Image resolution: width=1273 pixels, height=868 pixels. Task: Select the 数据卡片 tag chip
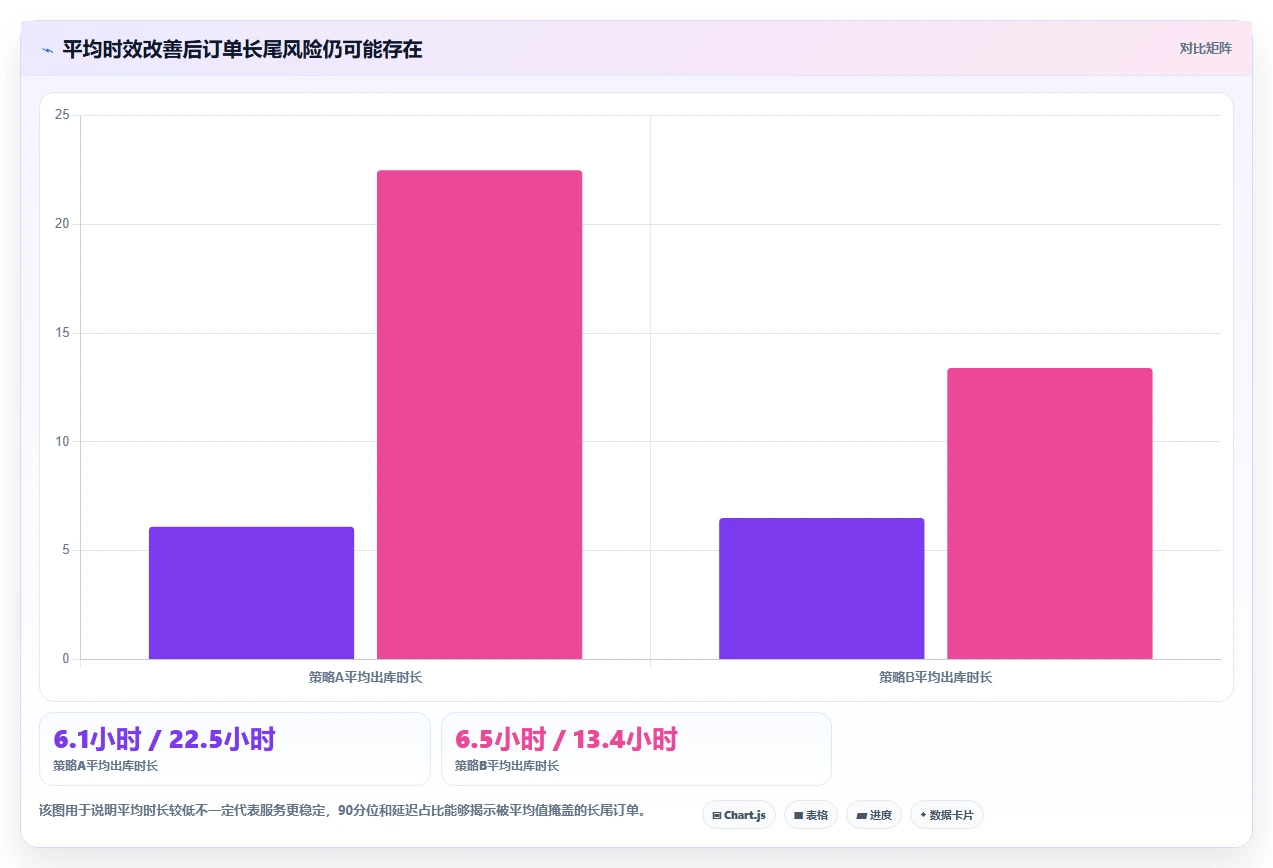[947, 815]
